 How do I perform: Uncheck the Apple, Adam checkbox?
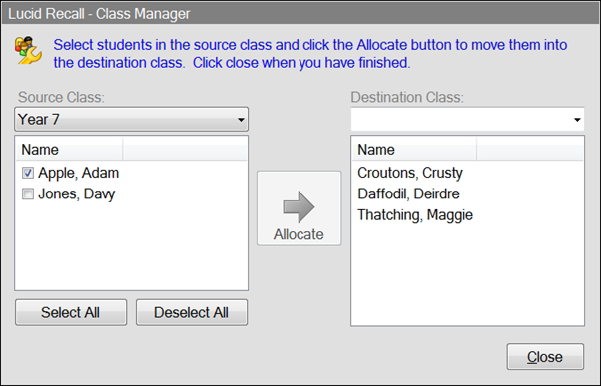point(28,173)
